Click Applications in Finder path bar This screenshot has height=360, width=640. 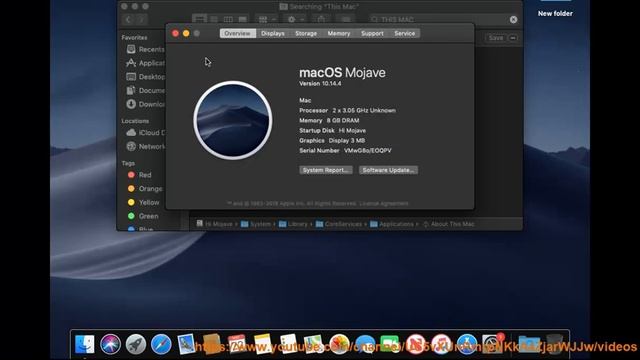tap(392, 224)
